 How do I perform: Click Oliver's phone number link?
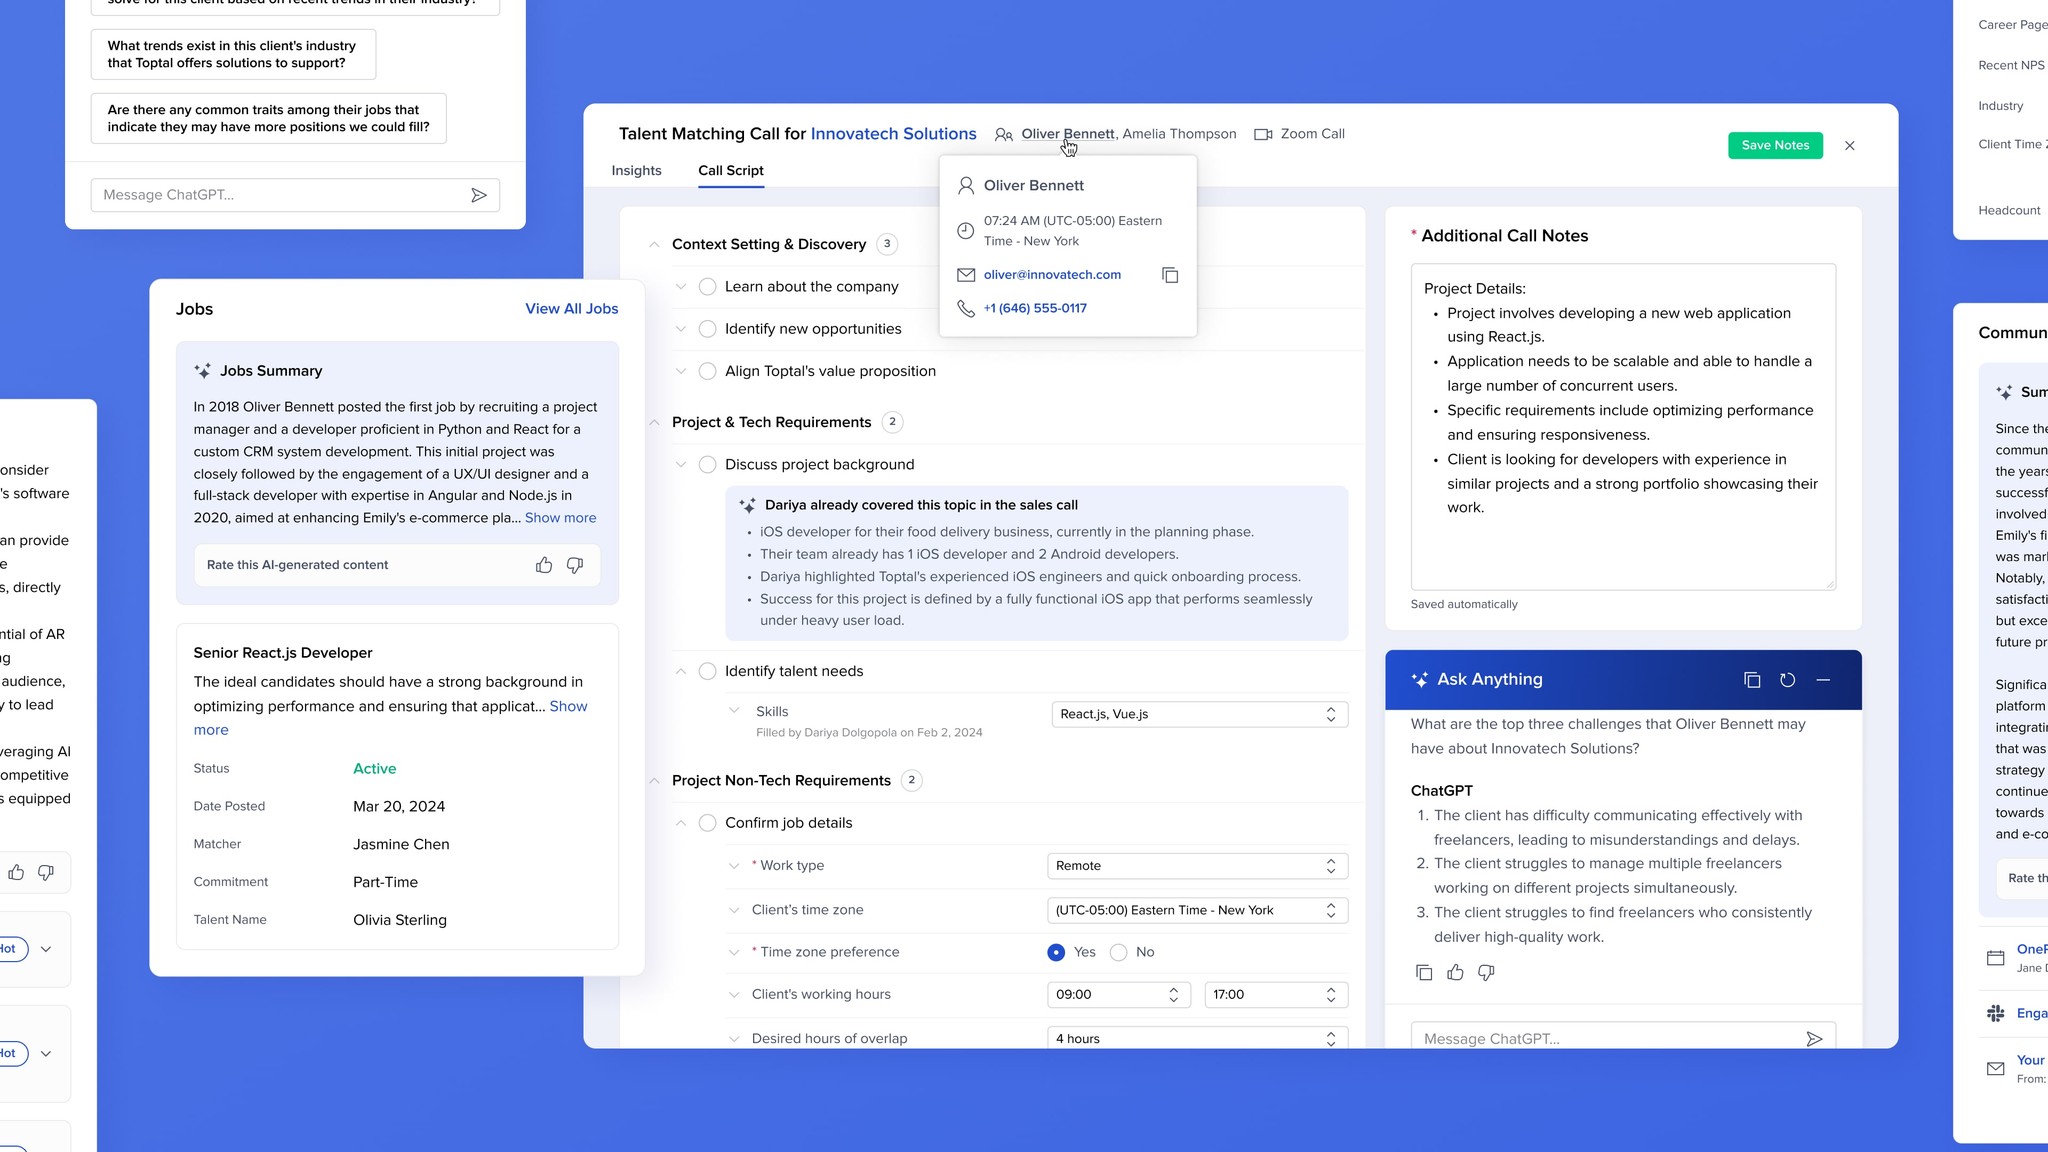(1035, 308)
